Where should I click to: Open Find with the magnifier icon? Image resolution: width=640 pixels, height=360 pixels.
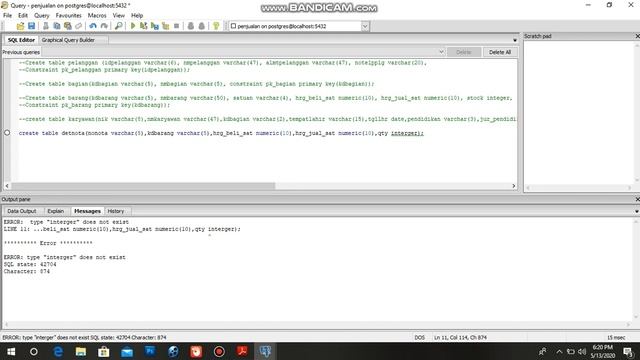[118, 26]
